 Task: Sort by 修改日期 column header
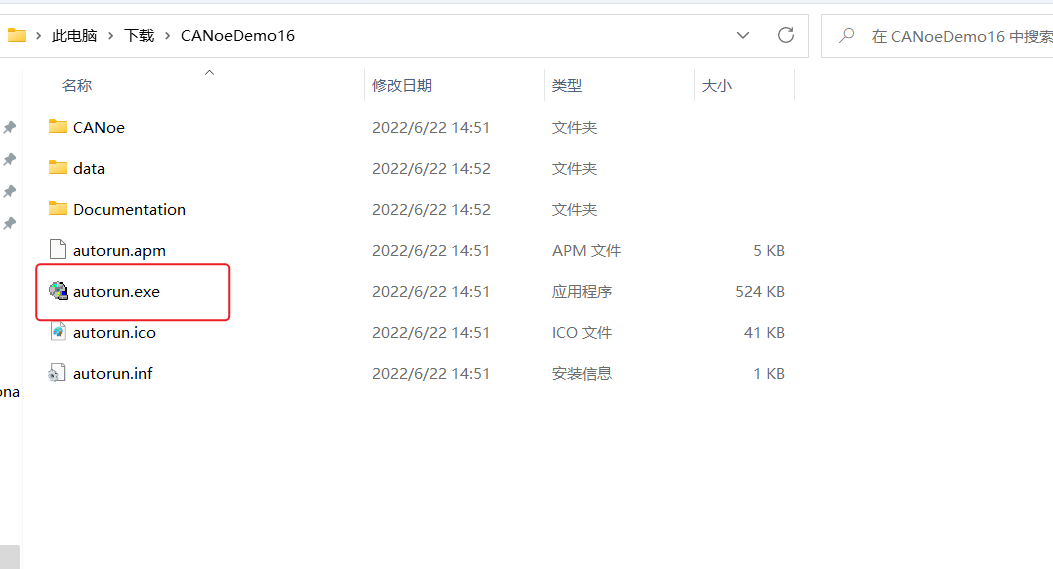402,85
